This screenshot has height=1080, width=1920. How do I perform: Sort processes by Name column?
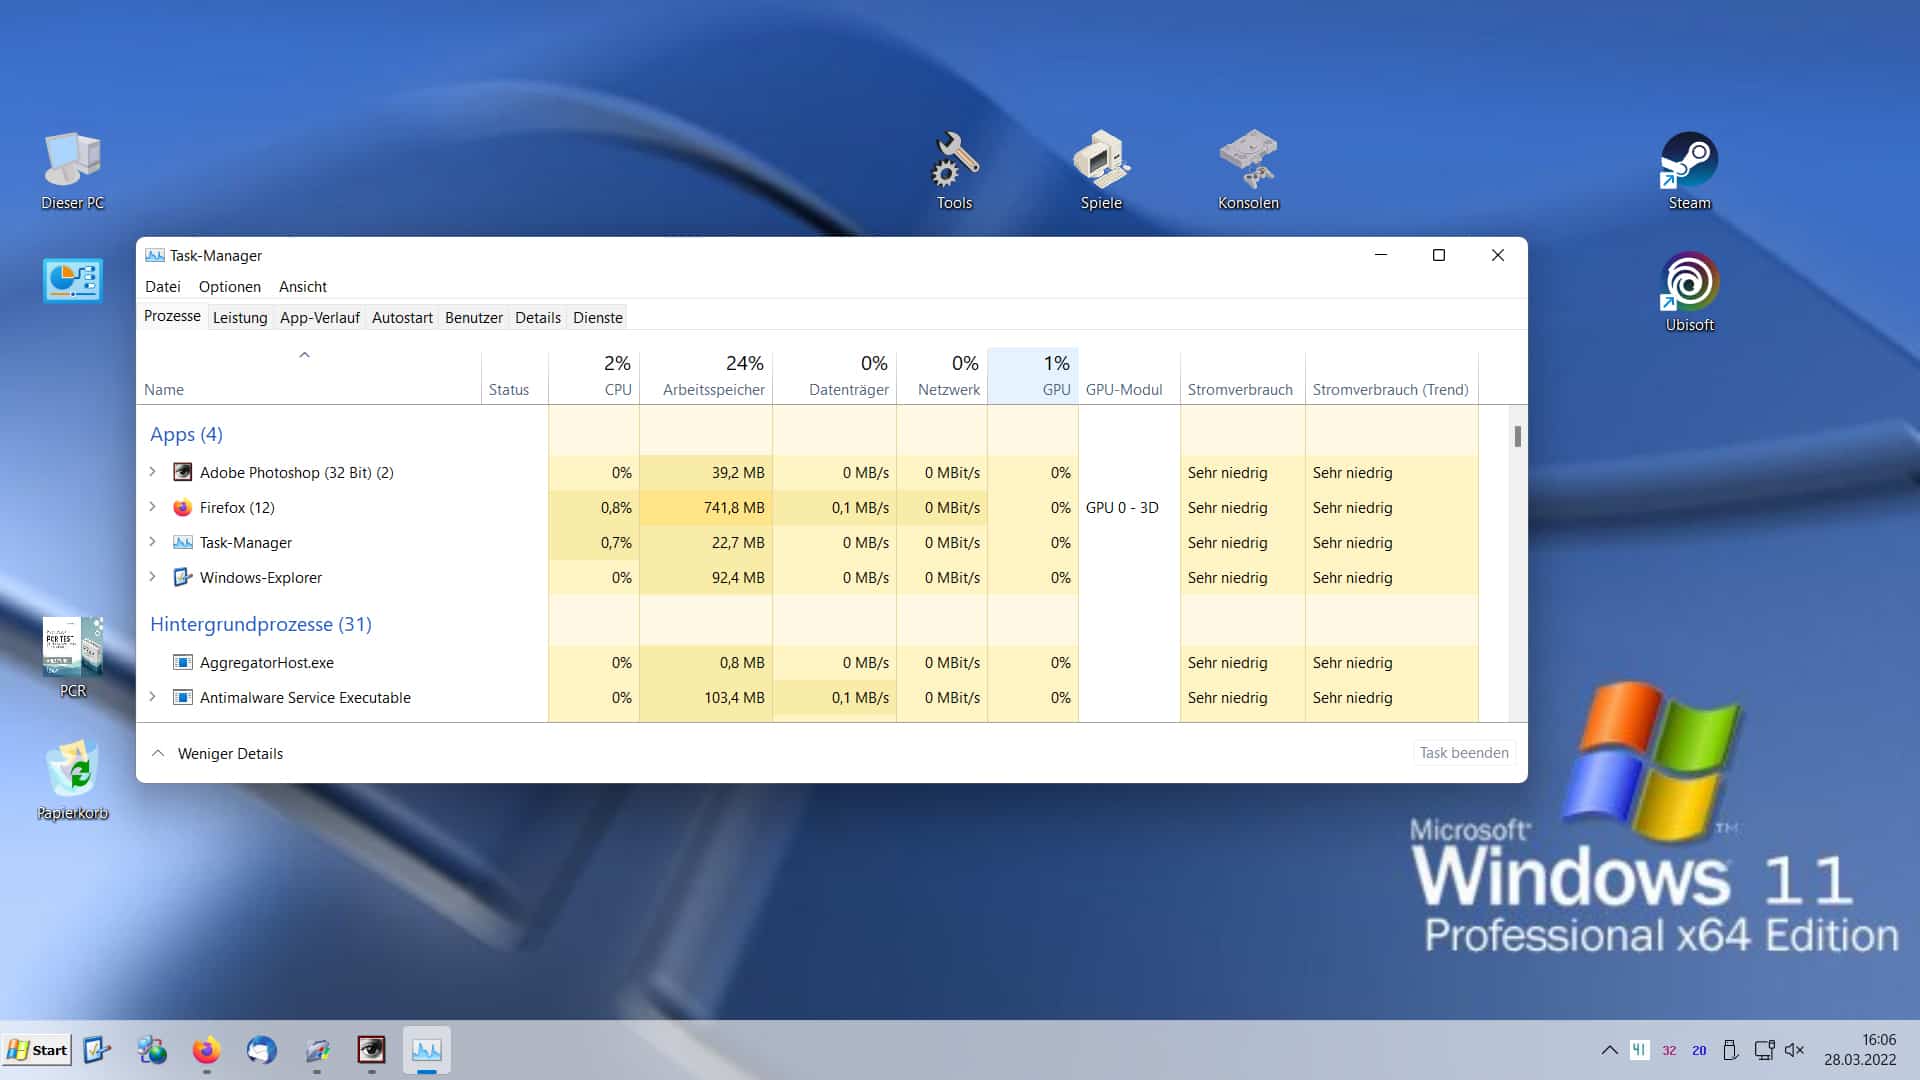(309, 377)
